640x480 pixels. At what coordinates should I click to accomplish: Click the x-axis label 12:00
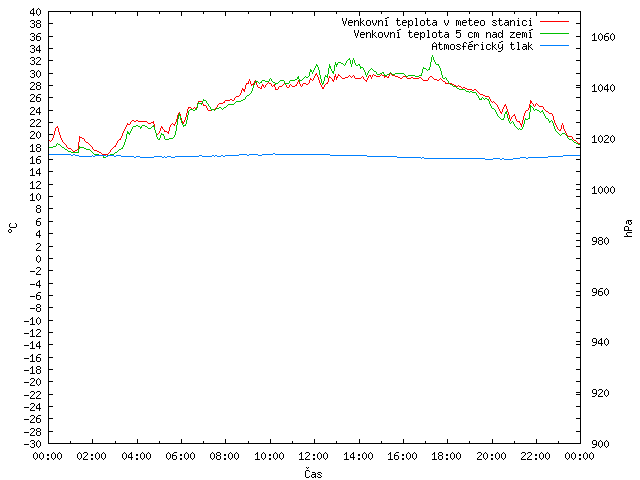[x=313, y=456]
